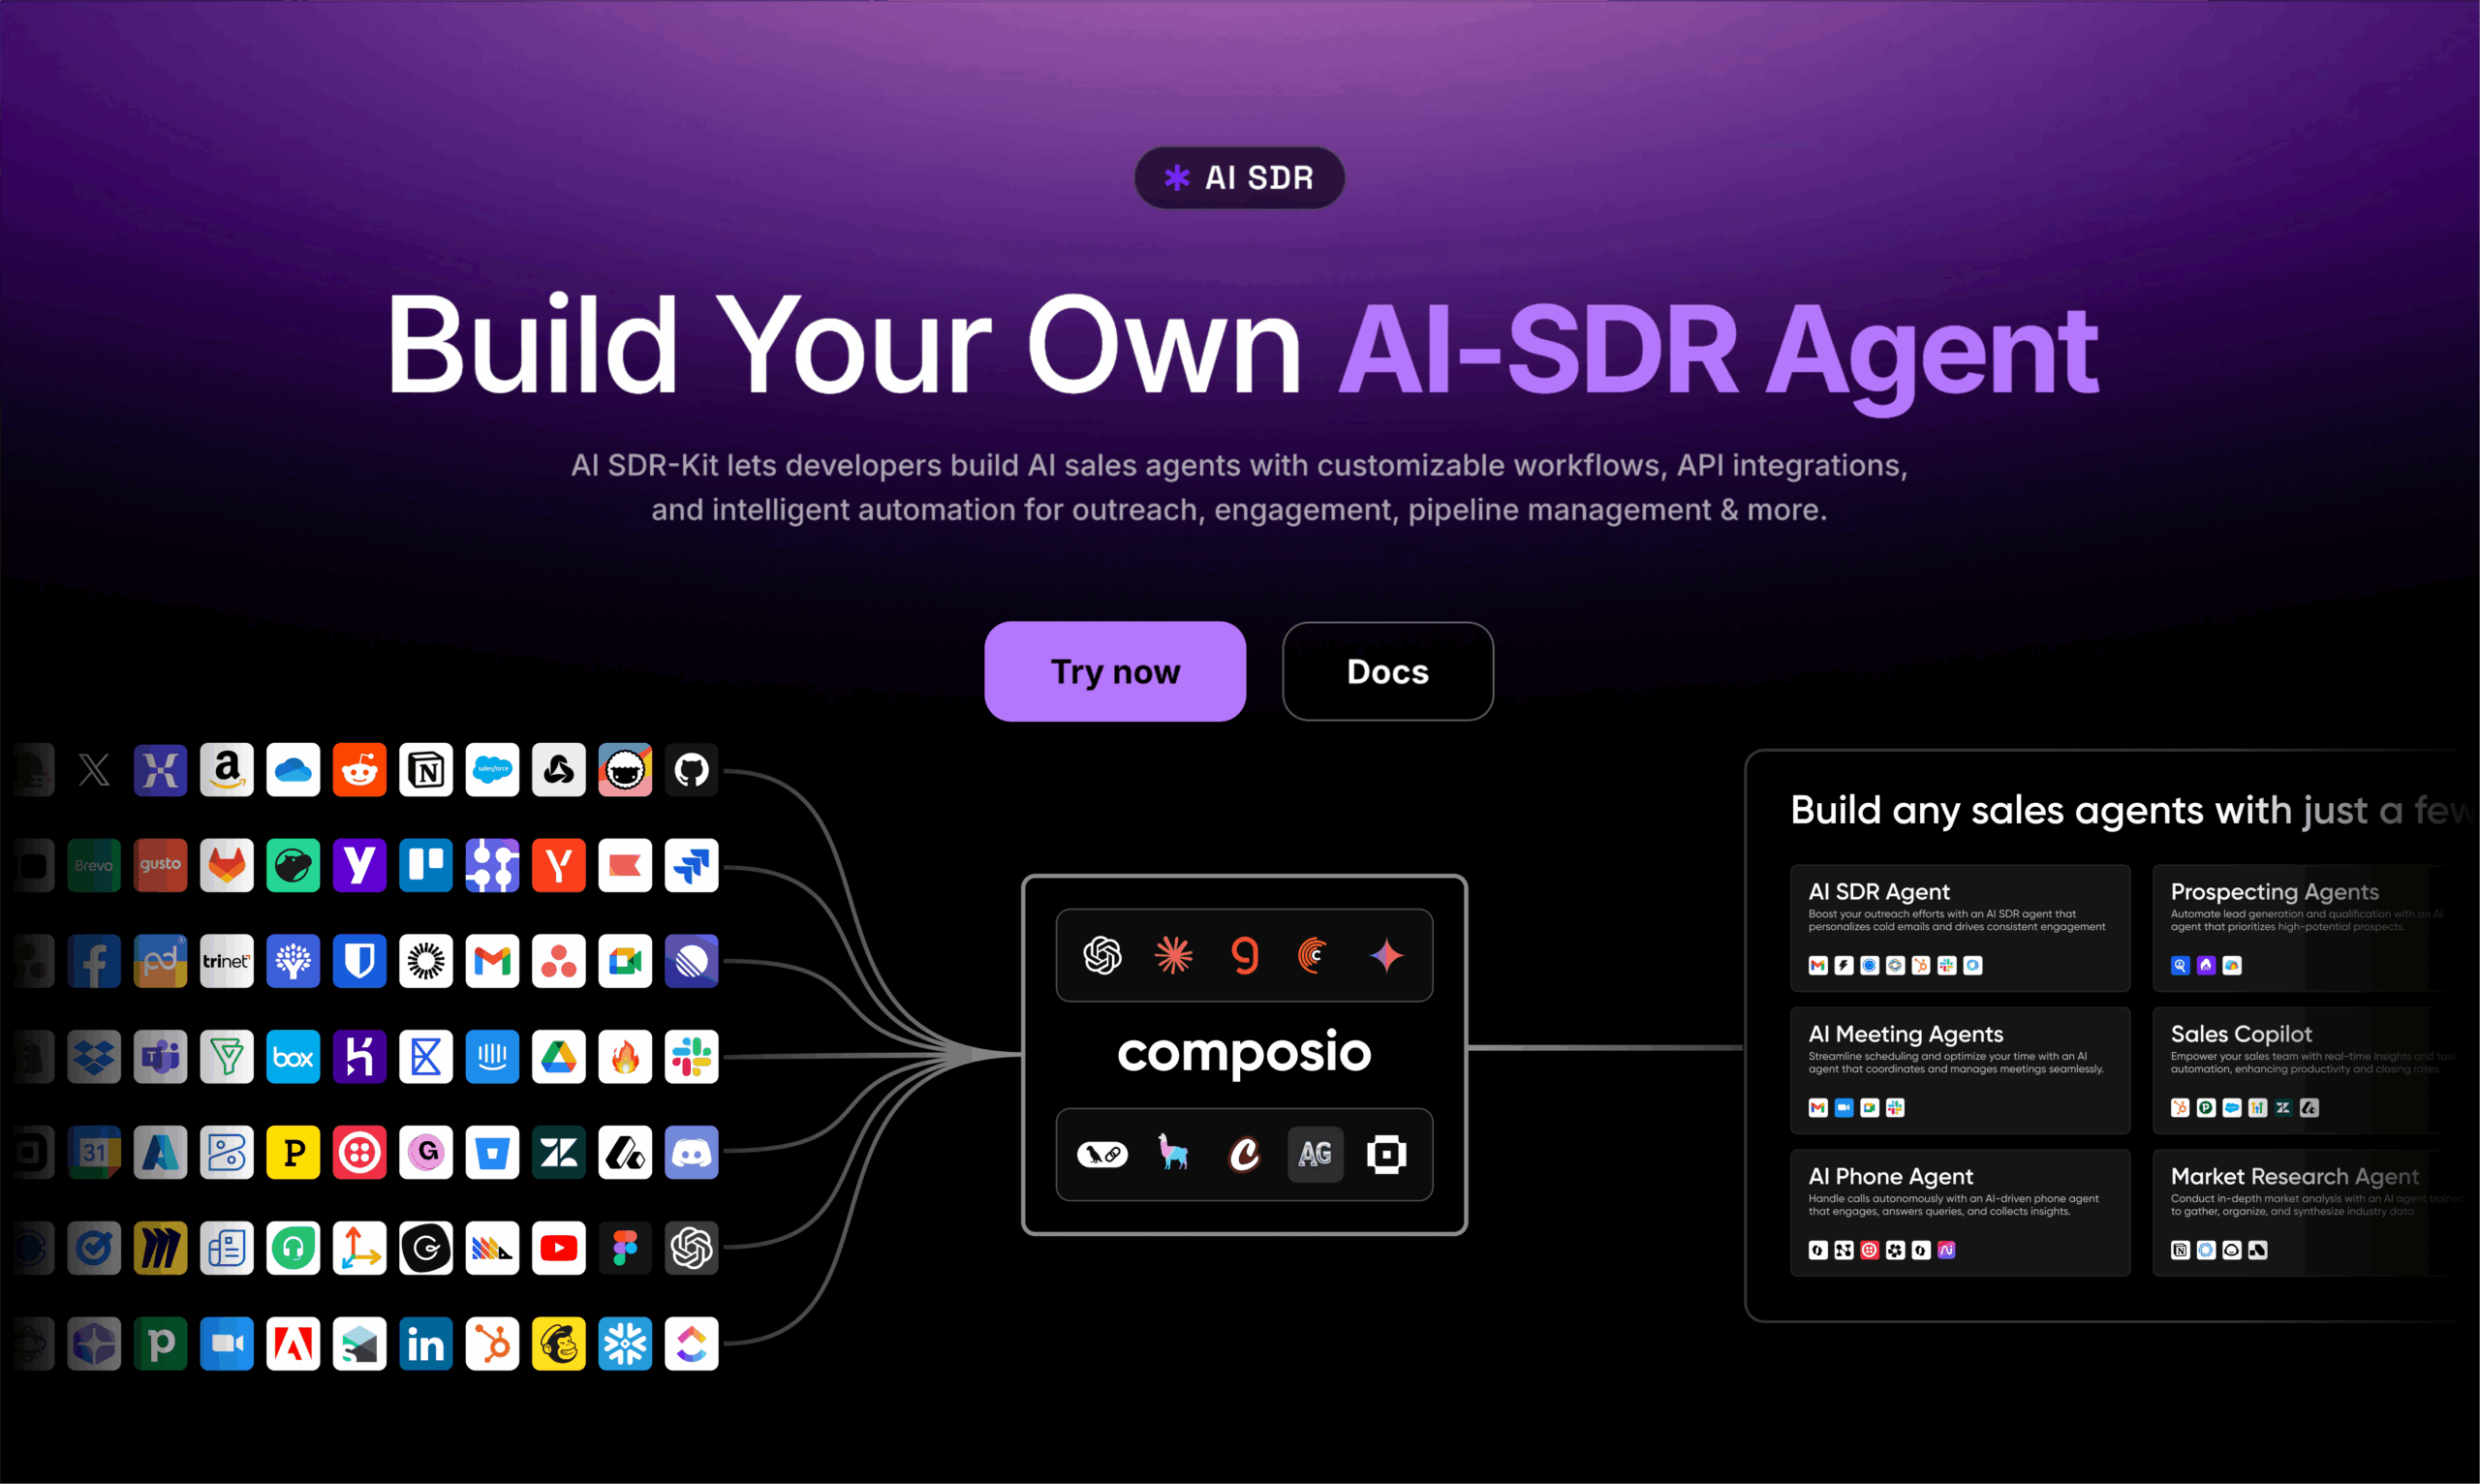
Task: Click the TriNet icon
Action: tap(227, 961)
